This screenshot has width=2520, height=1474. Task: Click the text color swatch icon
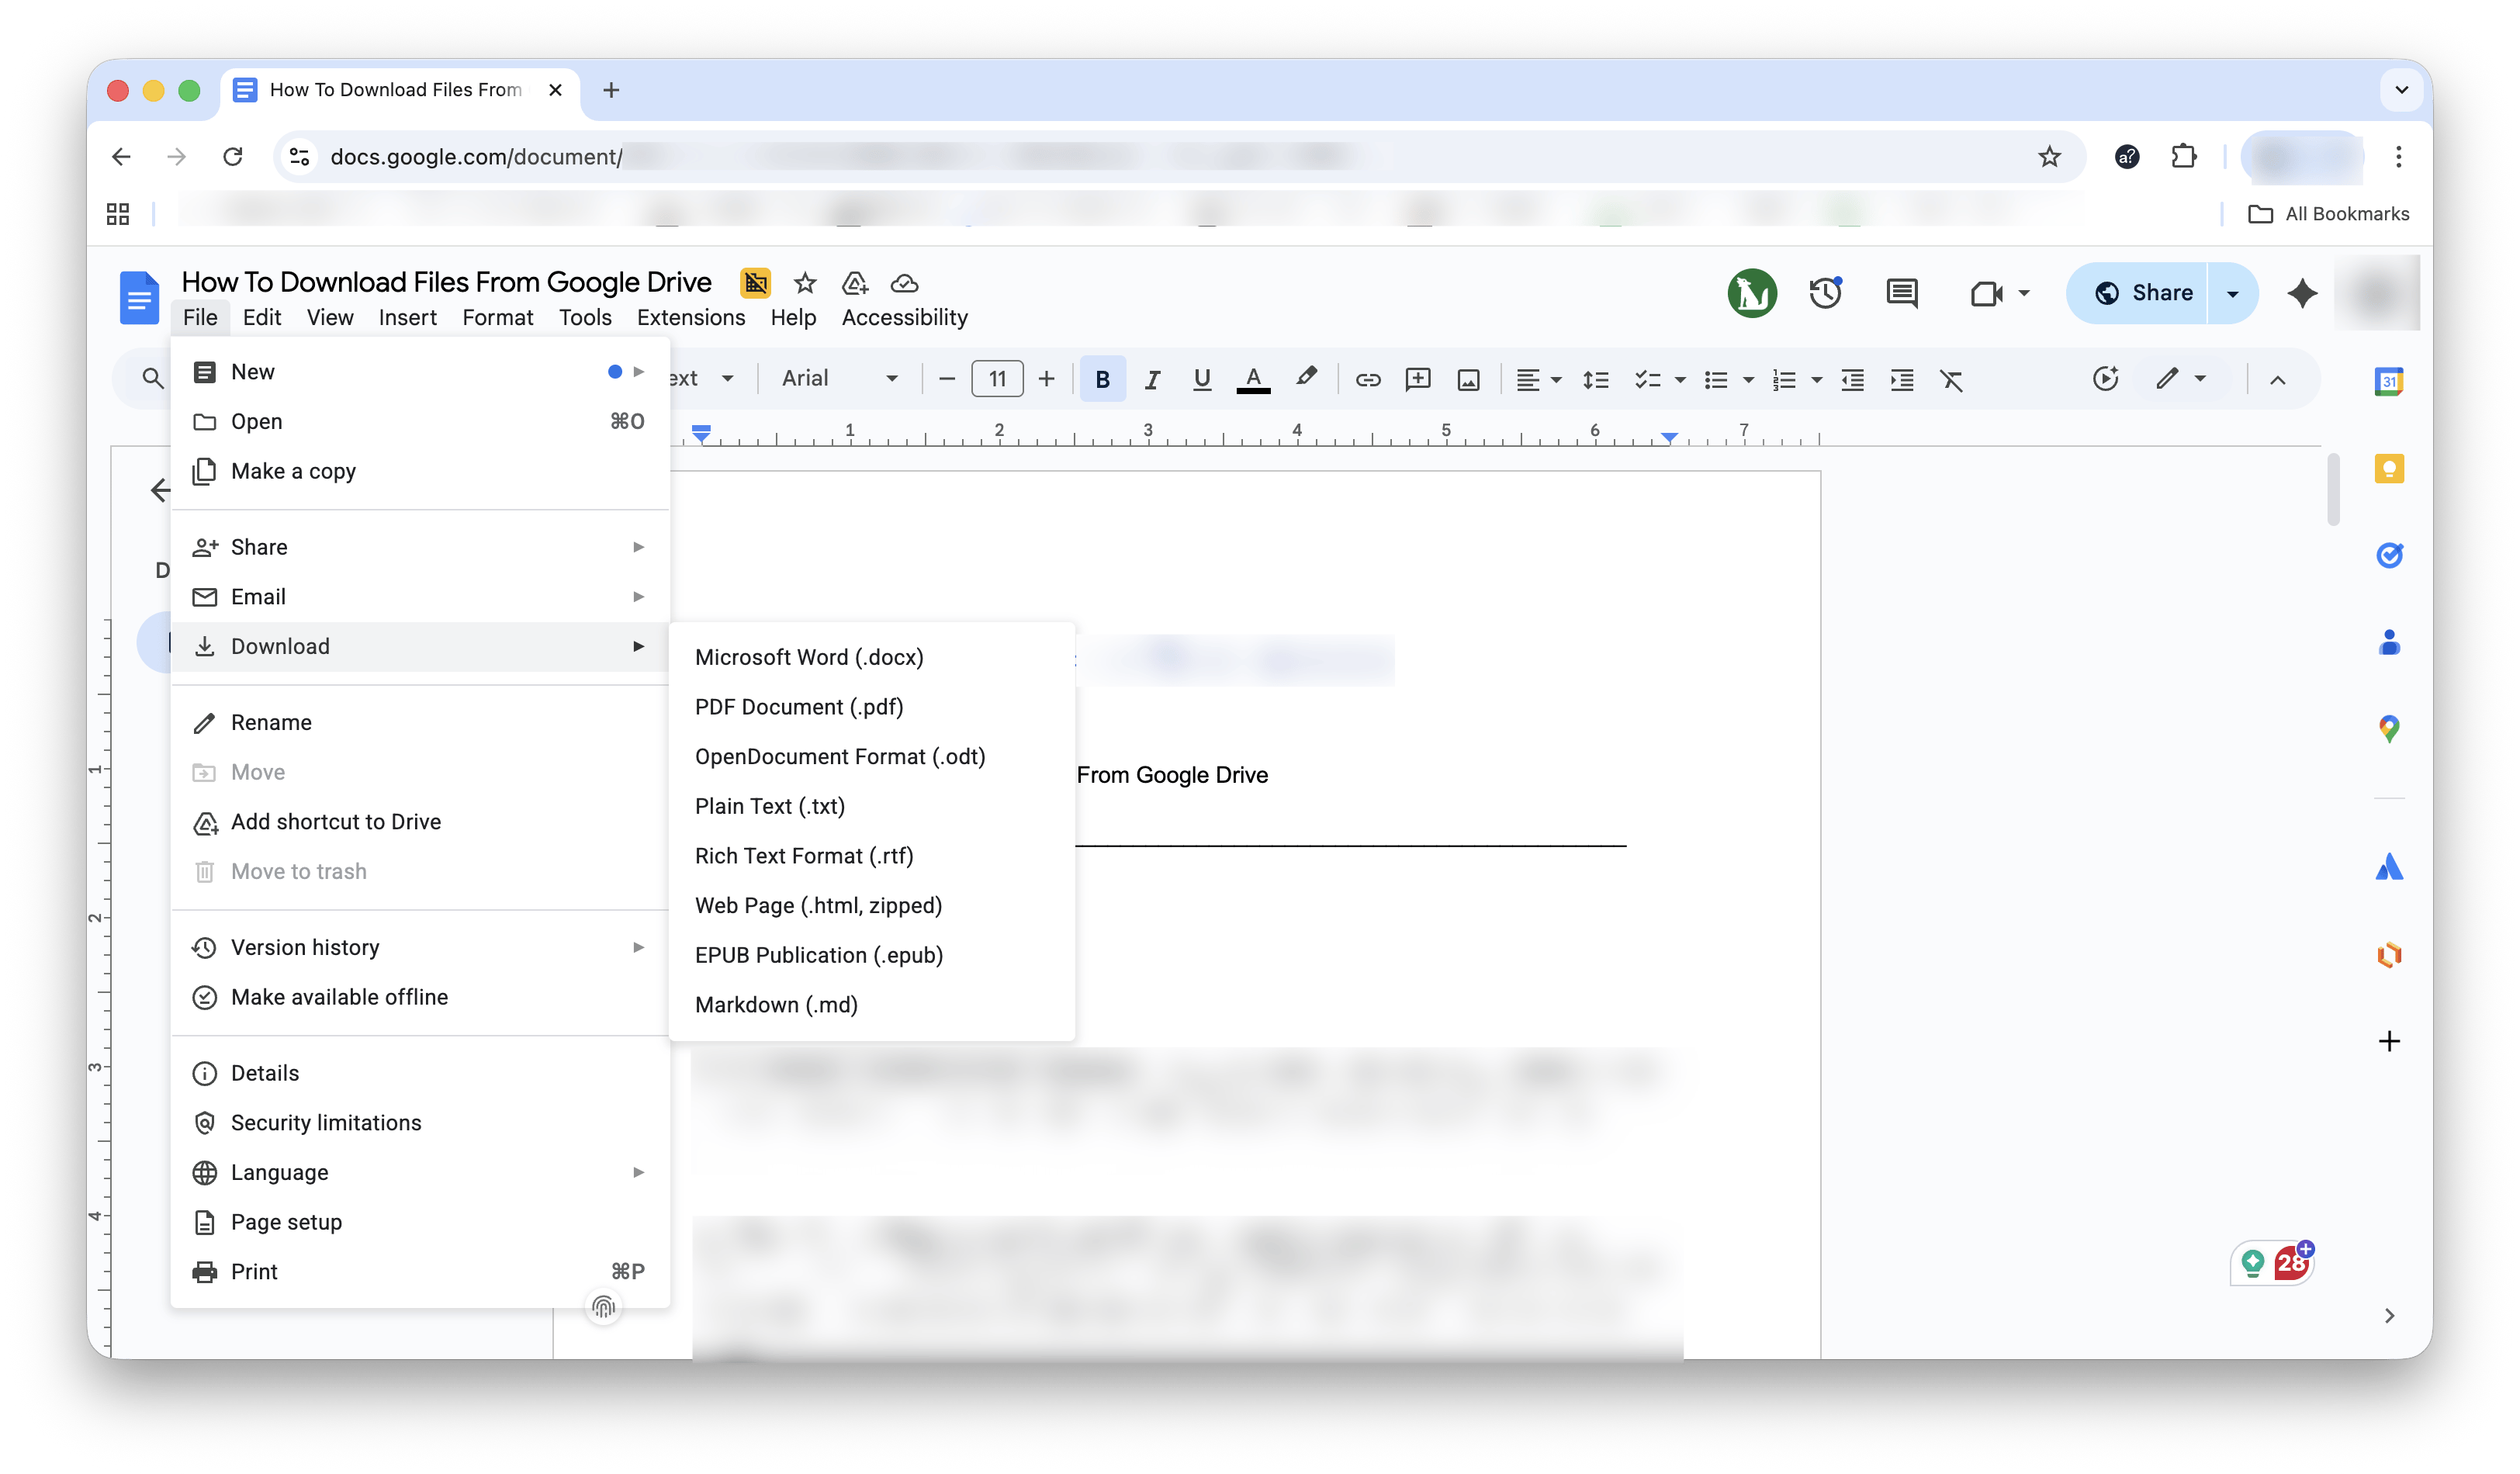[x=1253, y=379]
